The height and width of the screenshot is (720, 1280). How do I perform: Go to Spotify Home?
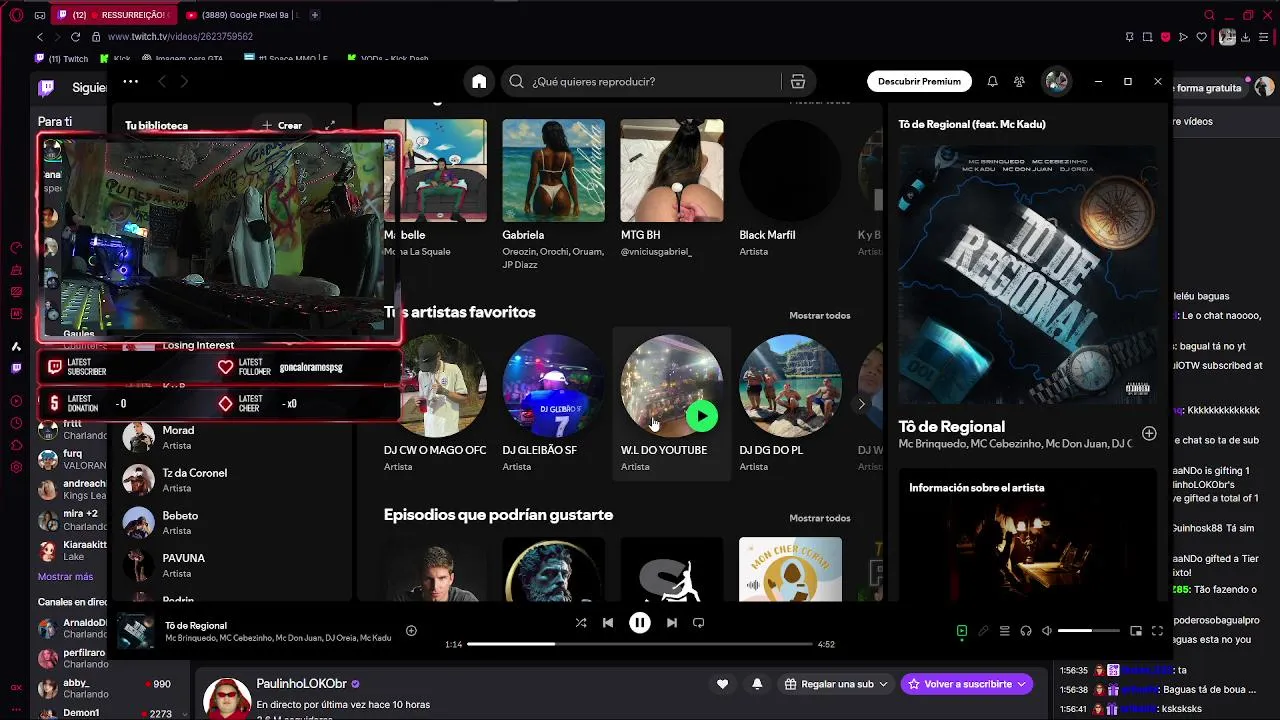[479, 82]
